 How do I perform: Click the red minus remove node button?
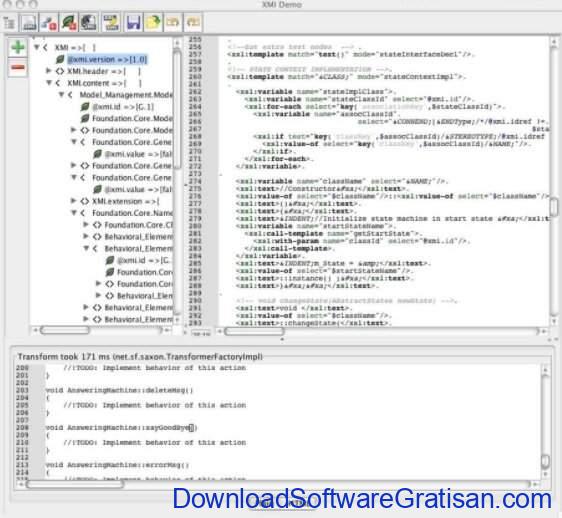(18, 67)
